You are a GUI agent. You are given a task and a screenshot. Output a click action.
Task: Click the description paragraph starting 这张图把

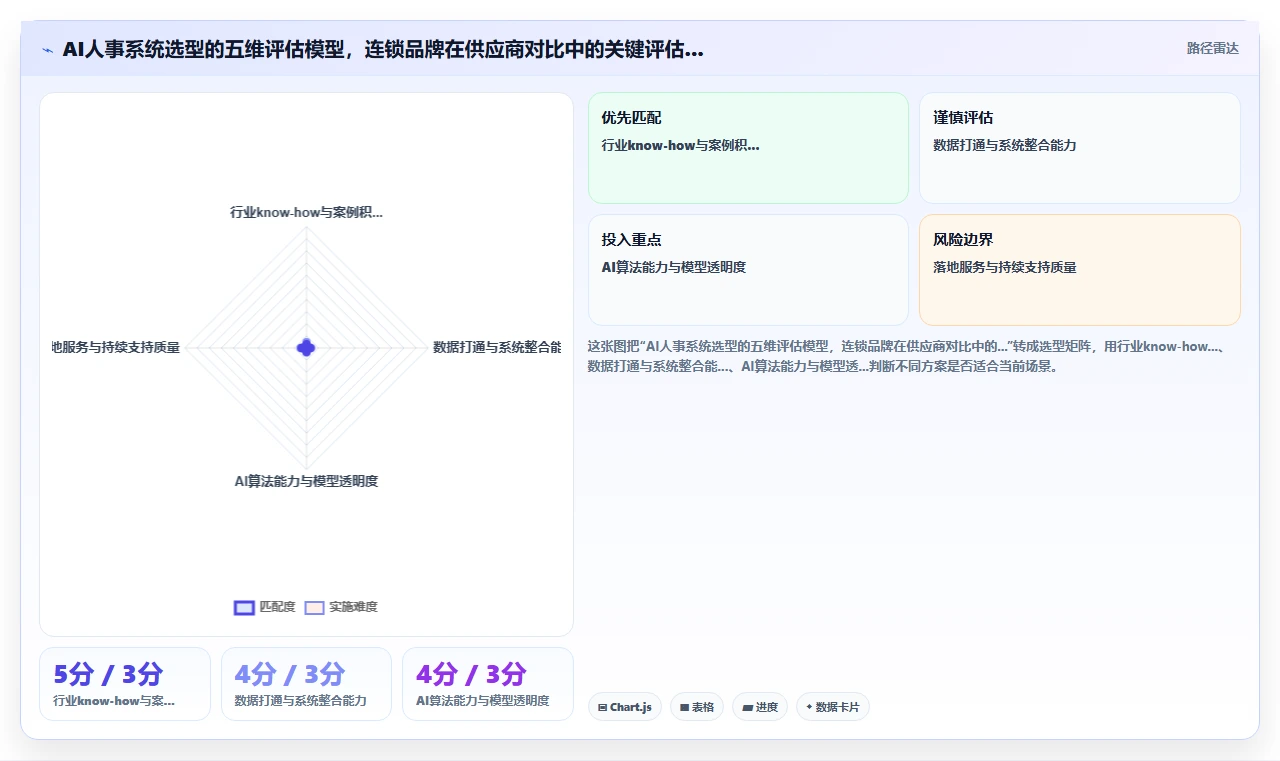(908, 356)
